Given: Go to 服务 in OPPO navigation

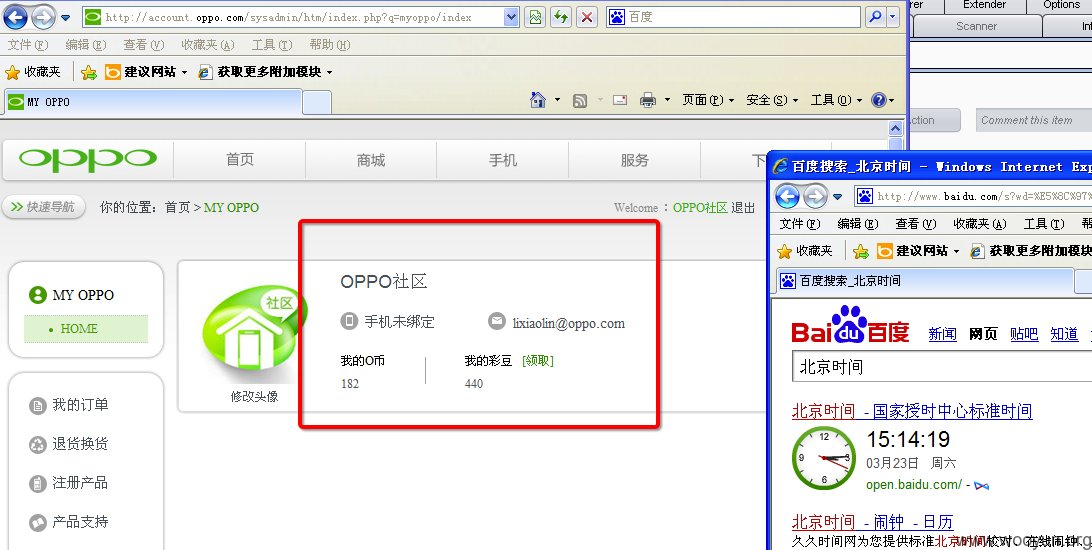Looking at the screenshot, I should tap(634, 160).
